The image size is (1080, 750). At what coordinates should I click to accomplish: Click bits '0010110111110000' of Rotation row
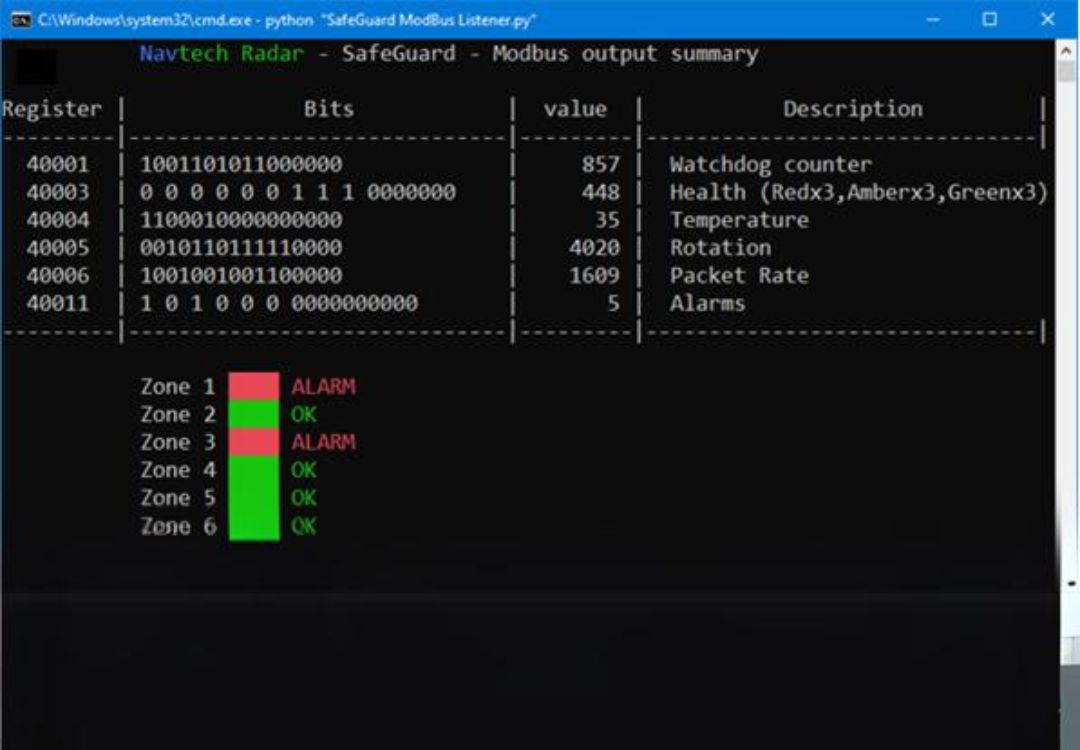coord(241,247)
